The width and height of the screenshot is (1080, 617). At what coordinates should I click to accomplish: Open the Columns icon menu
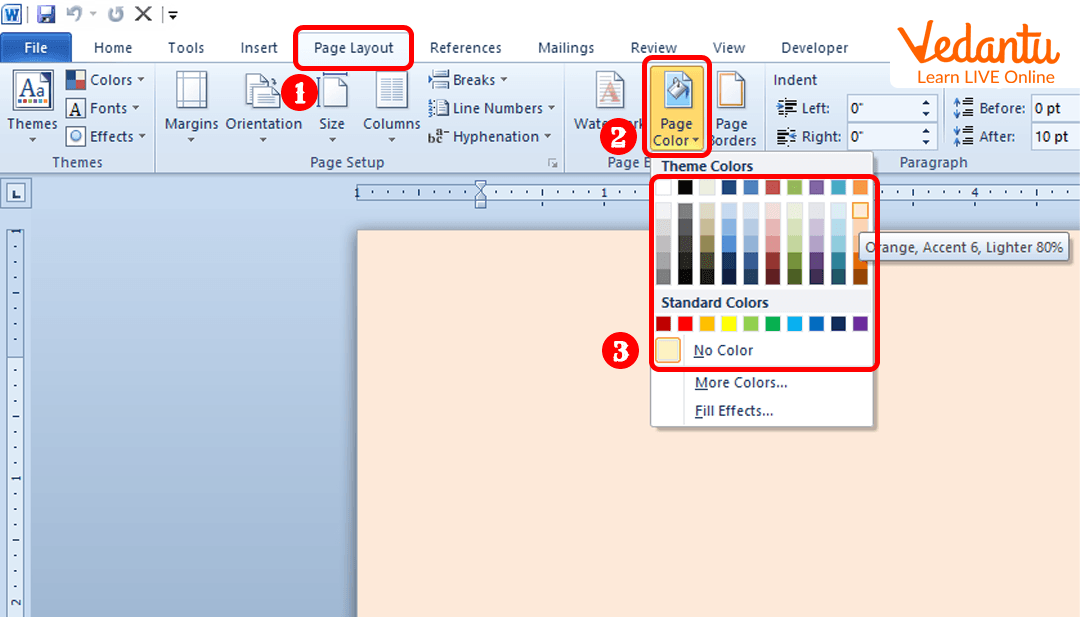pyautogui.click(x=391, y=92)
